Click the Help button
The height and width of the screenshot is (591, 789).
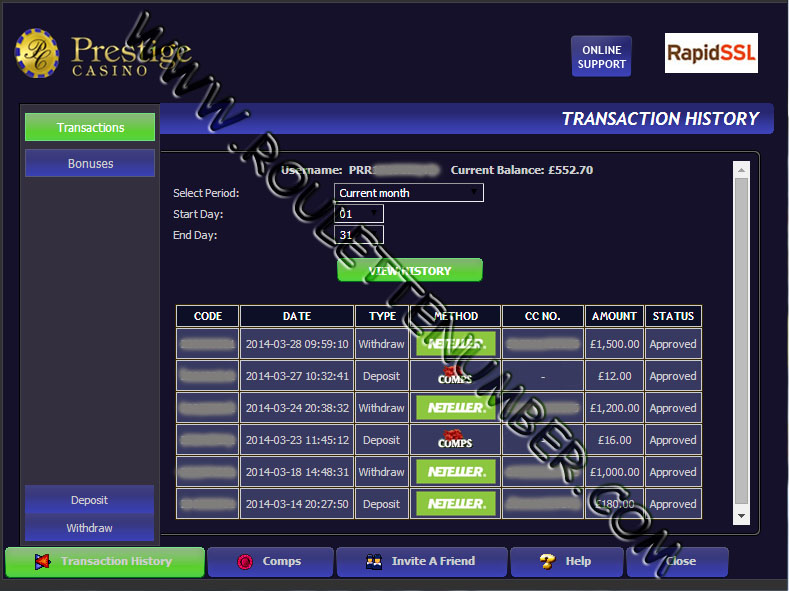pyautogui.click(x=567, y=561)
